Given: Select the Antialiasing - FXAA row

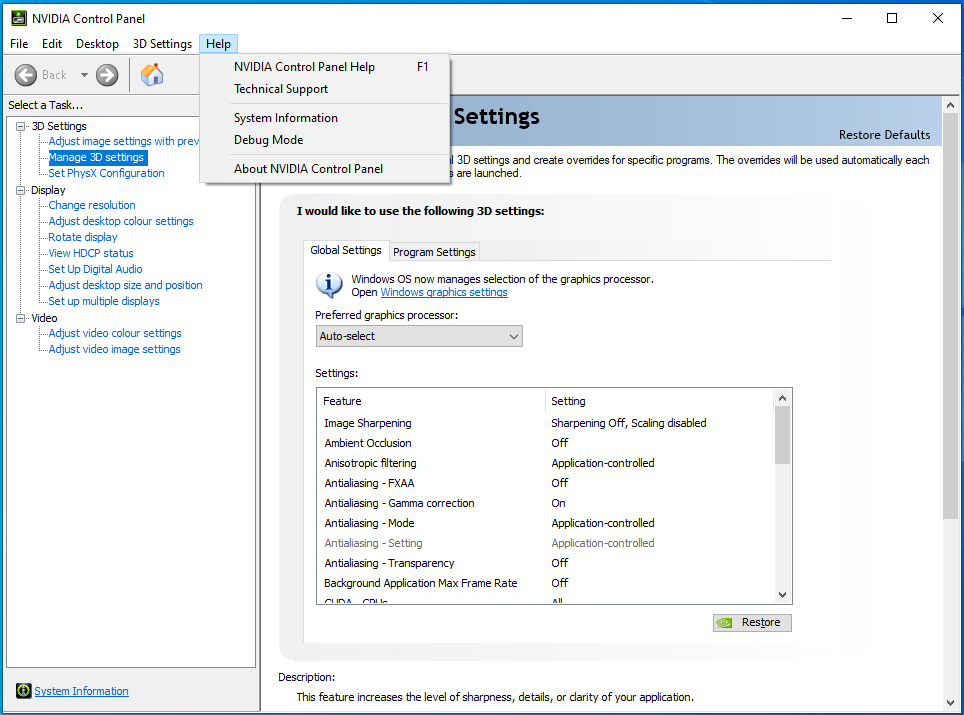Looking at the screenshot, I should point(546,483).
